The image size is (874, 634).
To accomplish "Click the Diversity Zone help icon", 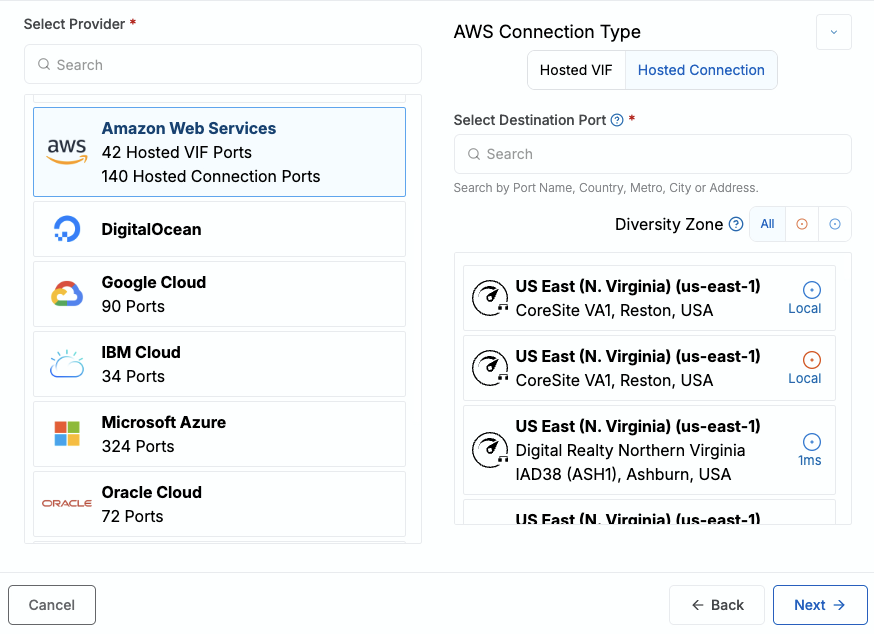I will point(736,224).
